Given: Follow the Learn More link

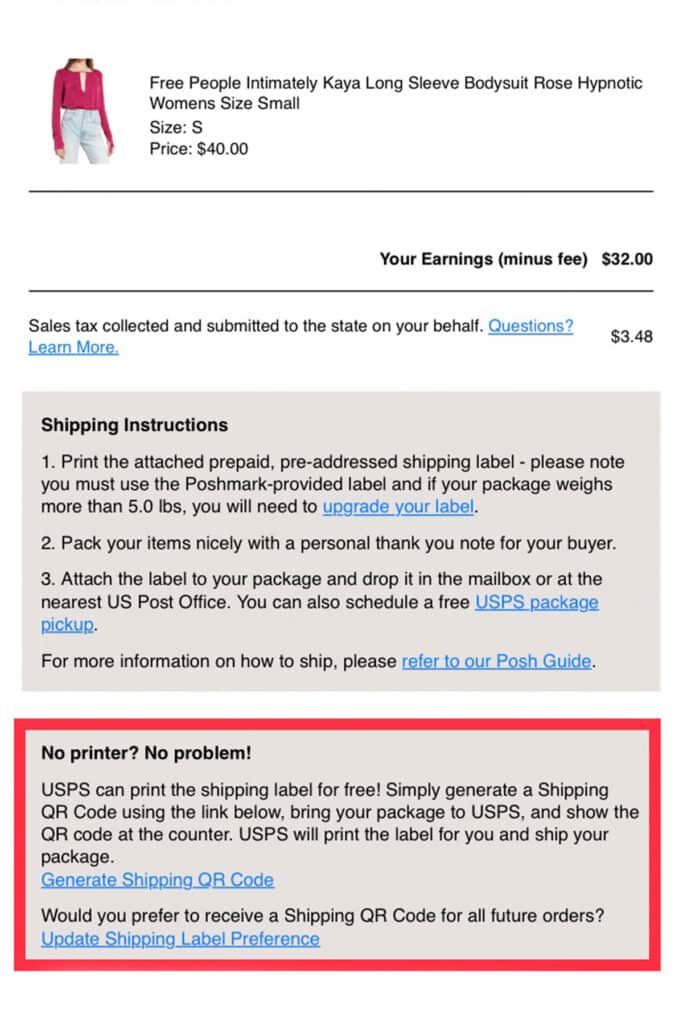Looking at the screenshot, I should 73,347.
